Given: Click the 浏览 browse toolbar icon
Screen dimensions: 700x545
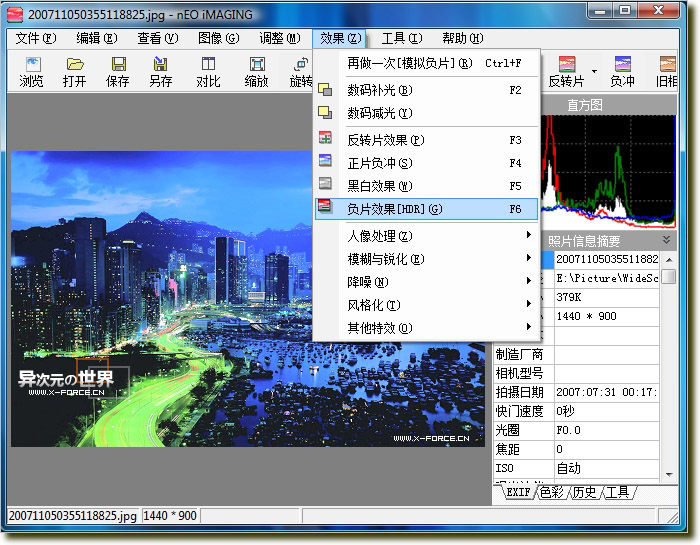Looking at the screenshot, I should (31, 72).
